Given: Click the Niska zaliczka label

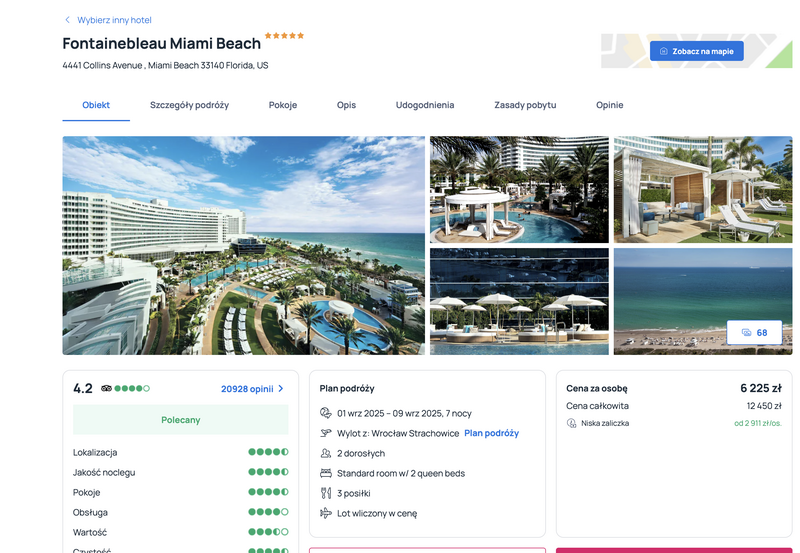Looking at the screenshot, I should (605, 423).
